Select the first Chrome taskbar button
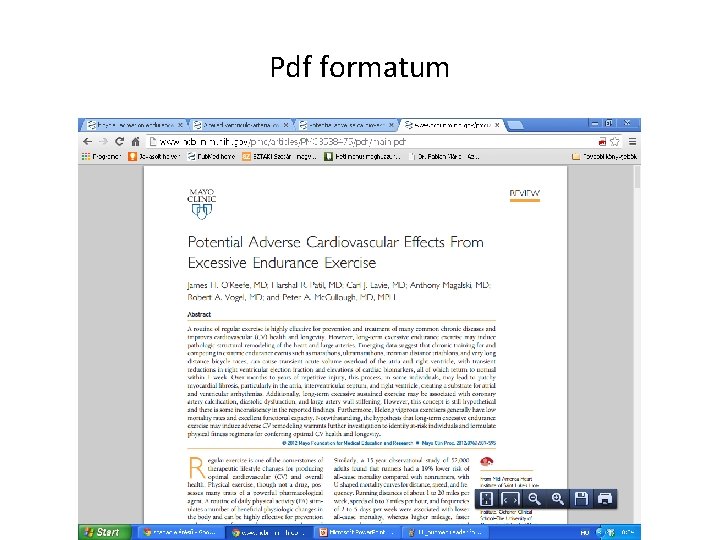This screenshot has width=720, height=540. coord(179,533)
